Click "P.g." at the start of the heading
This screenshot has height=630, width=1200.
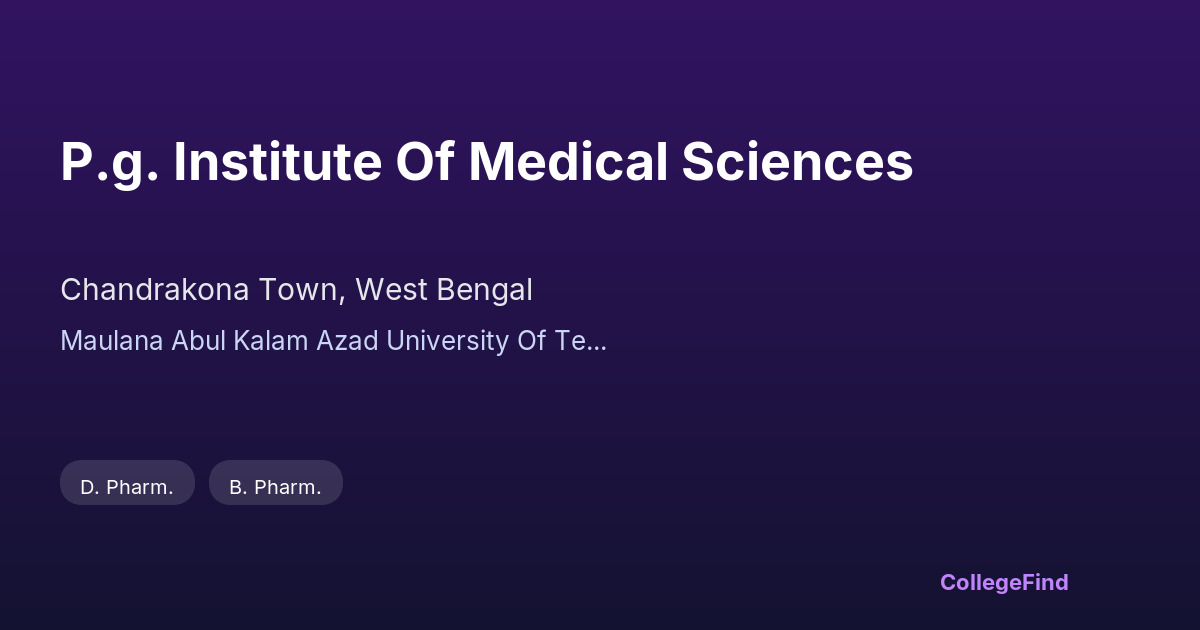[x=108, y=162]
